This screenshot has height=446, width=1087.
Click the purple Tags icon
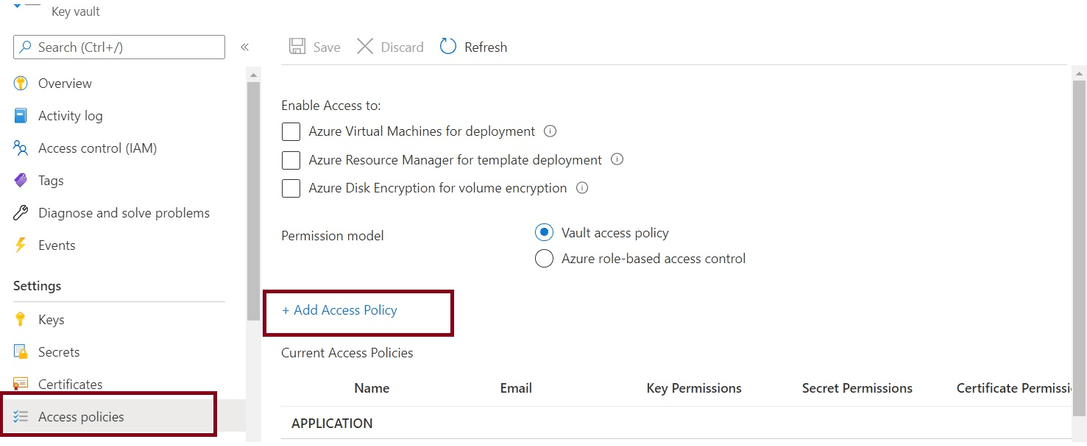point(21,180)
